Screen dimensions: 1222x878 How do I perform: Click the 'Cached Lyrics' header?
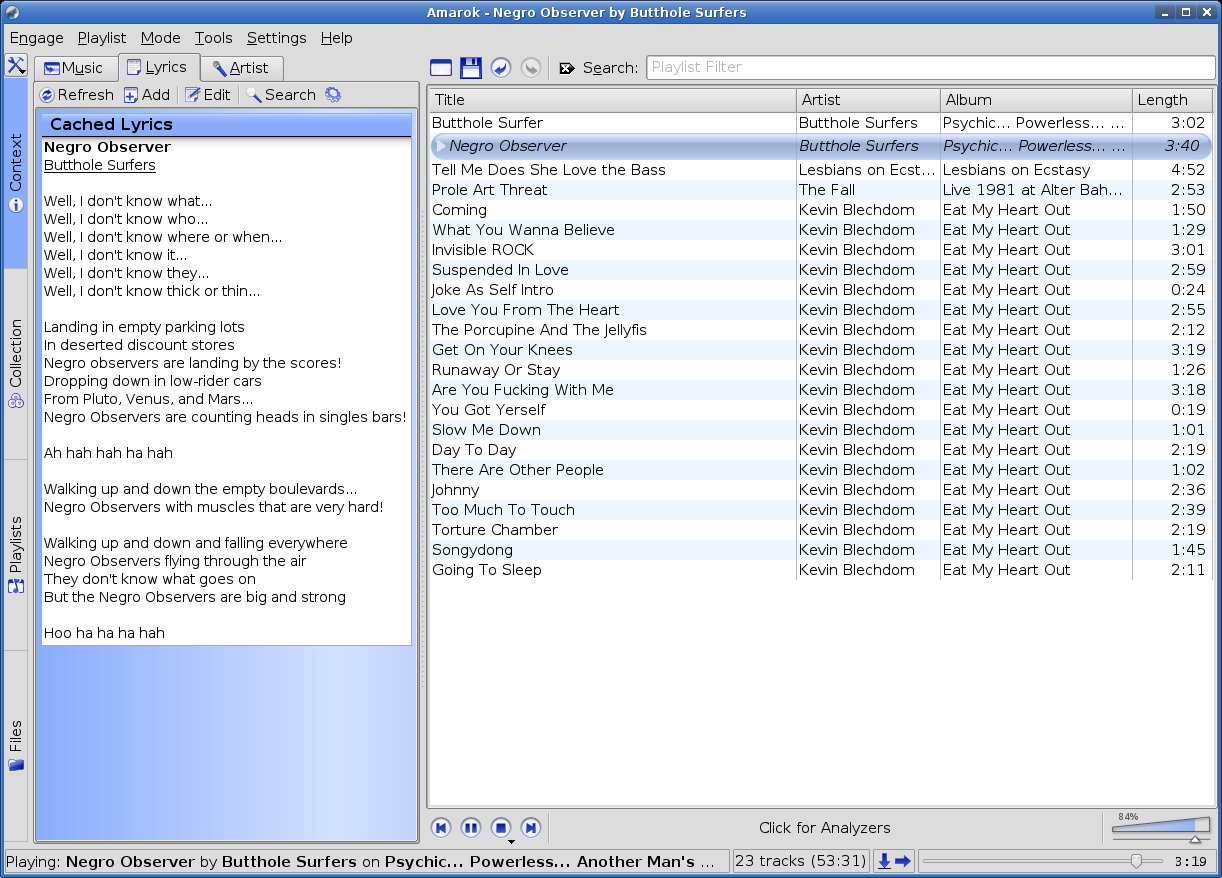point(225,124)
